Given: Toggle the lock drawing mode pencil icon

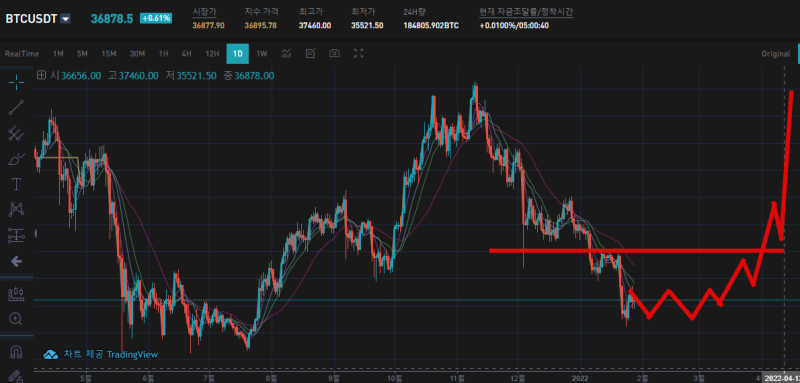Looking at the screenshot, I should [x=16, y=376].
